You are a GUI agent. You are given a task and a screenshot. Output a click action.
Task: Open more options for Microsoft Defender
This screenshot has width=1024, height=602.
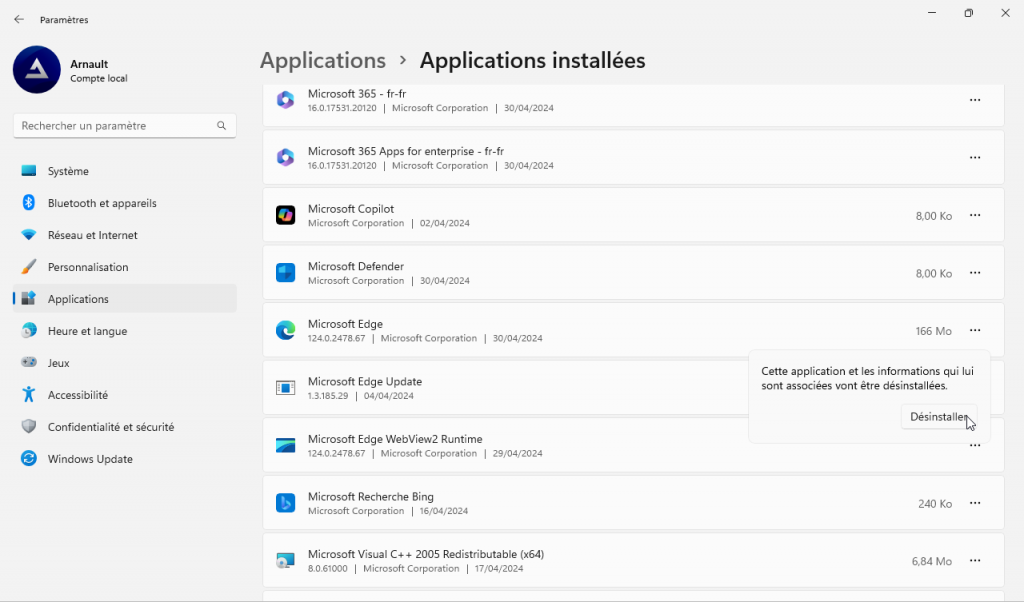(975, 272)
